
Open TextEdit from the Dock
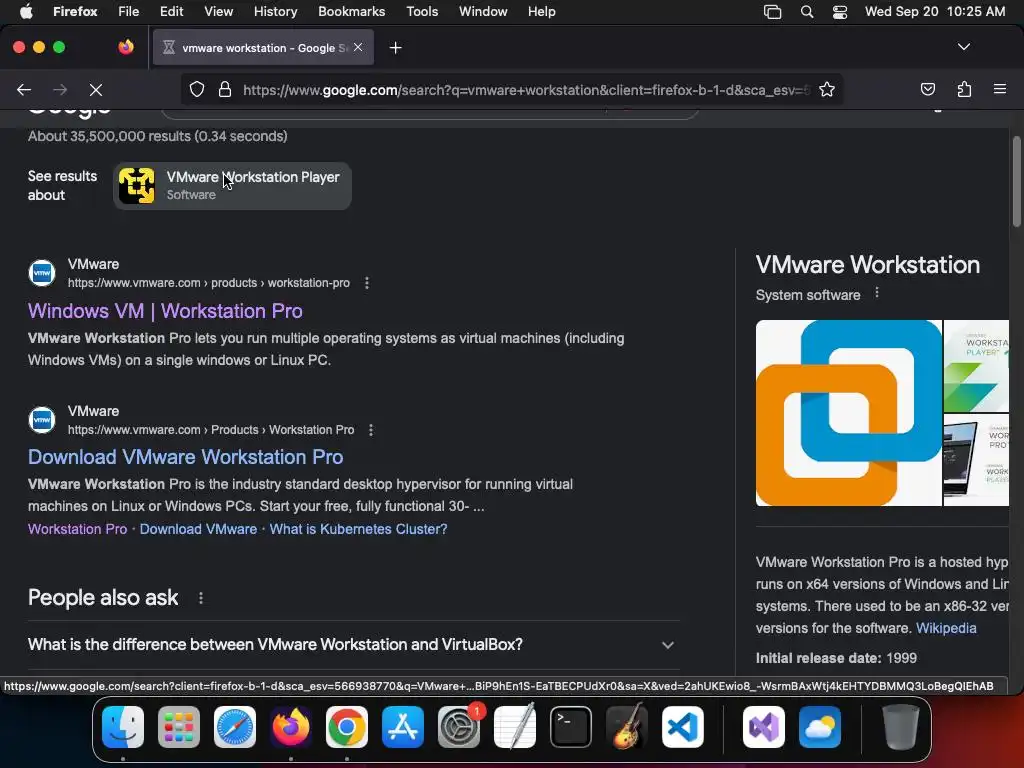click(515, 727)
